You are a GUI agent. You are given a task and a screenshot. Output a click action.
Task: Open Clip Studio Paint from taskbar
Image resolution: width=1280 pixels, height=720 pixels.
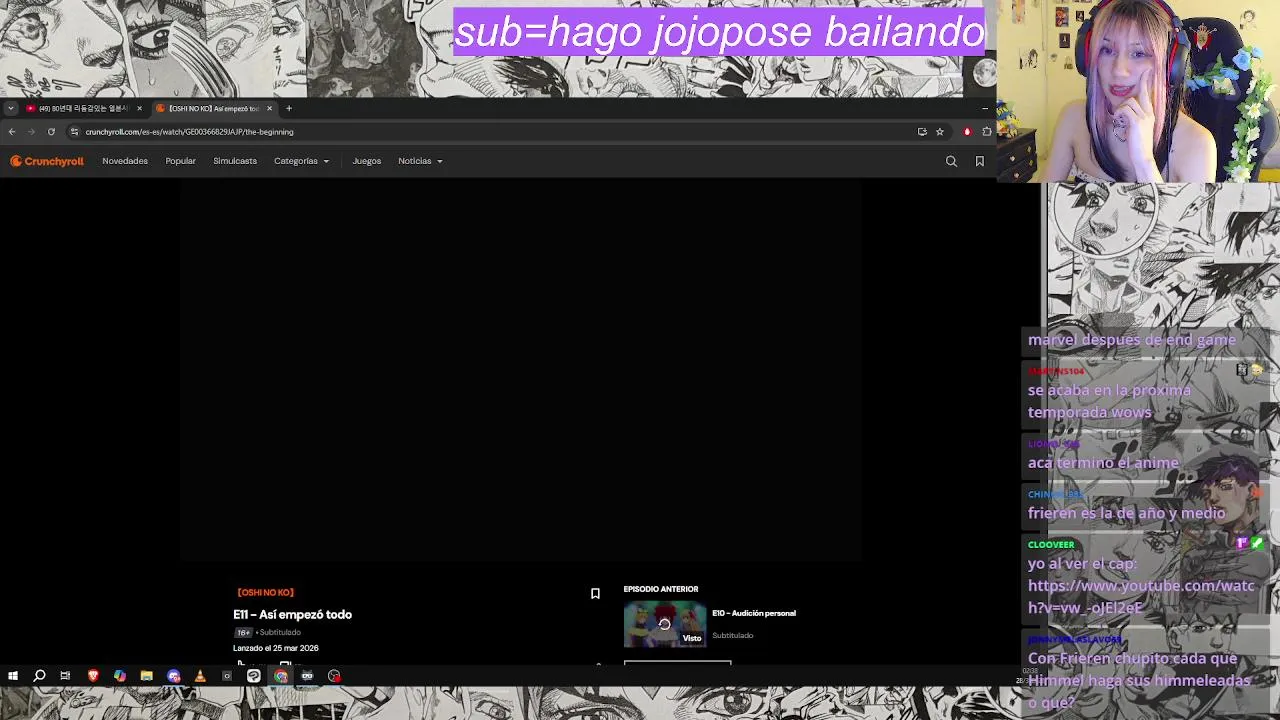[254, 676]
